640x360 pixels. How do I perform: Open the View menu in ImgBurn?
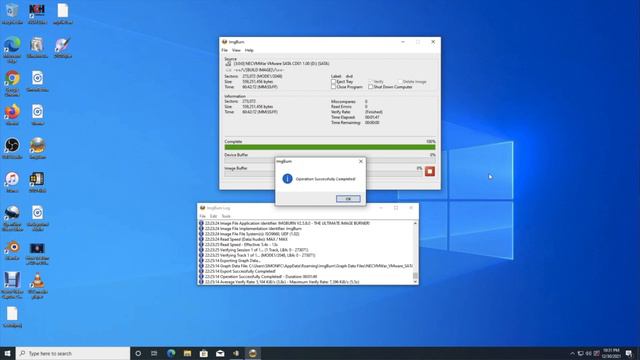236,50
